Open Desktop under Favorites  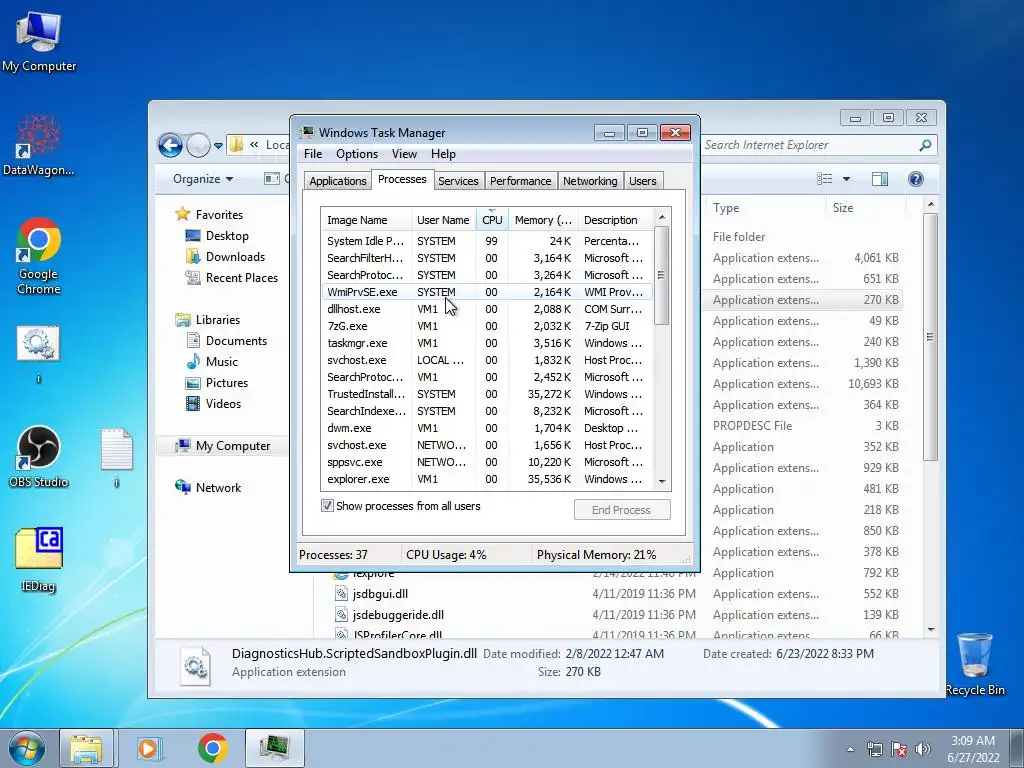217,236
